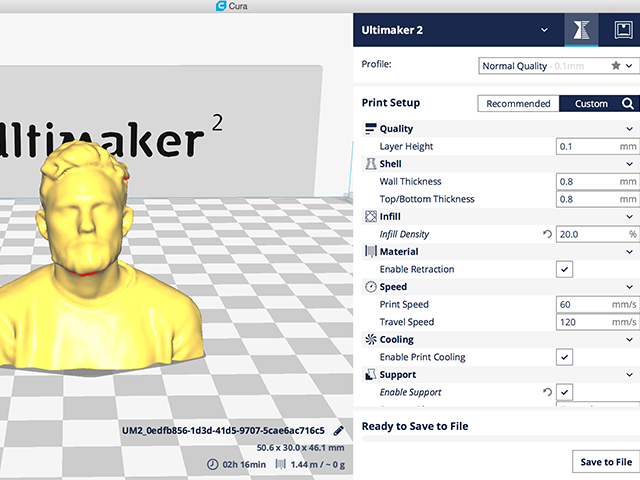Screen dimensions: 640x480
Task: Click the Quality category icon
Action: [370, 129]
